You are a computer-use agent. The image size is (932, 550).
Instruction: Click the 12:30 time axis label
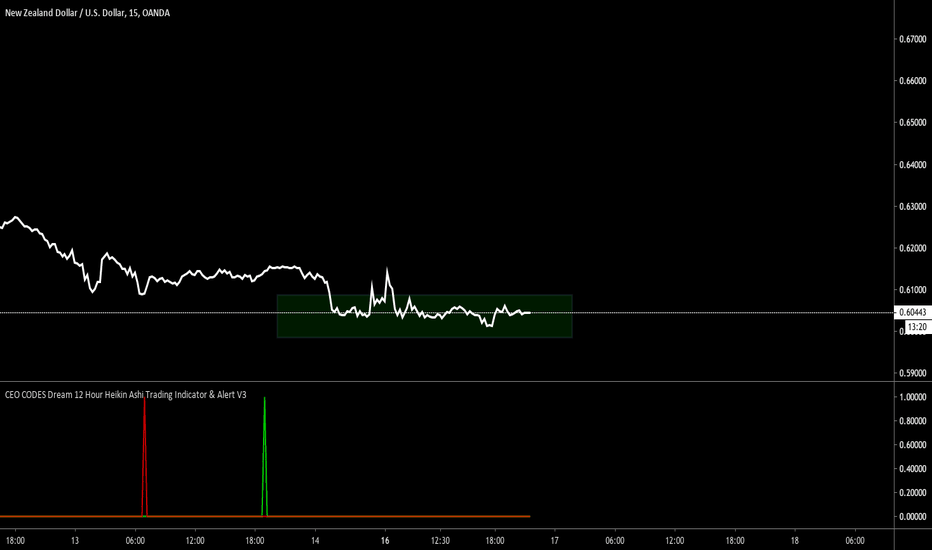pos(440,540)
